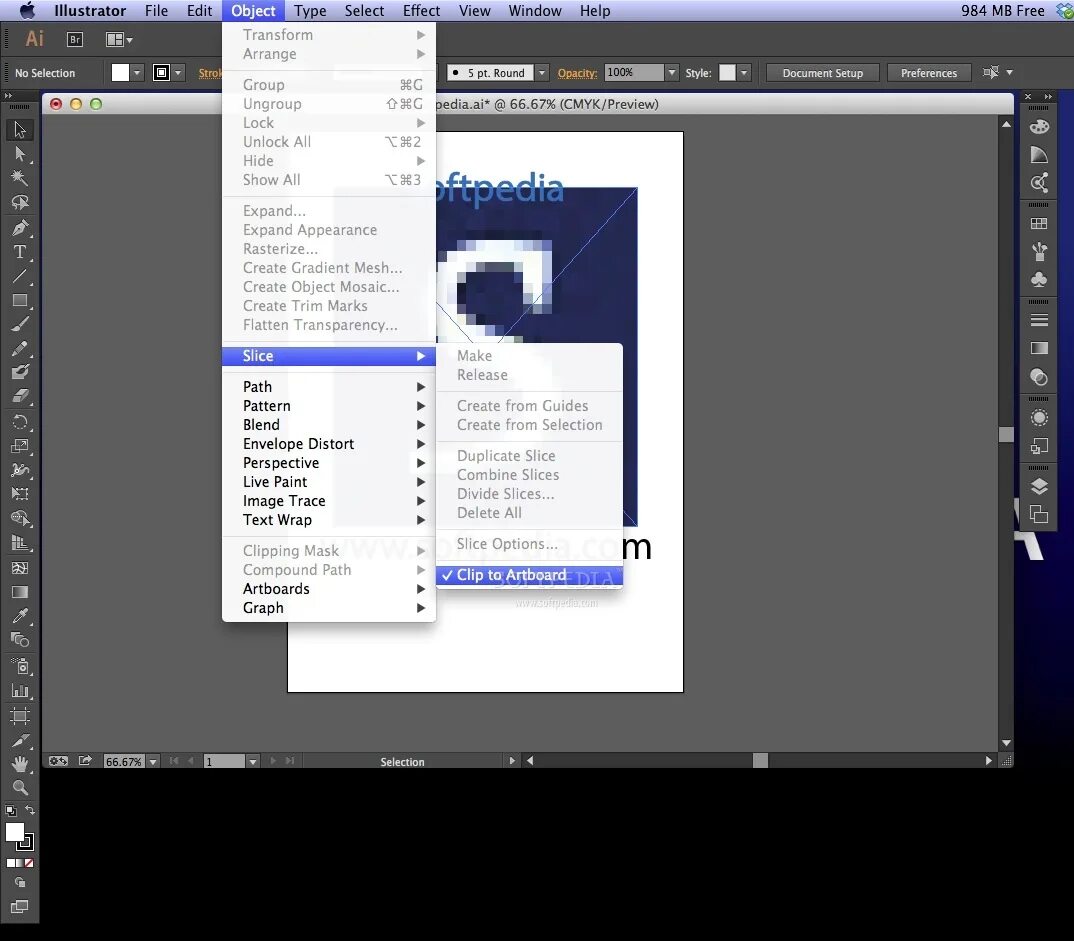Select the Lasso tool

pos(20,202)
